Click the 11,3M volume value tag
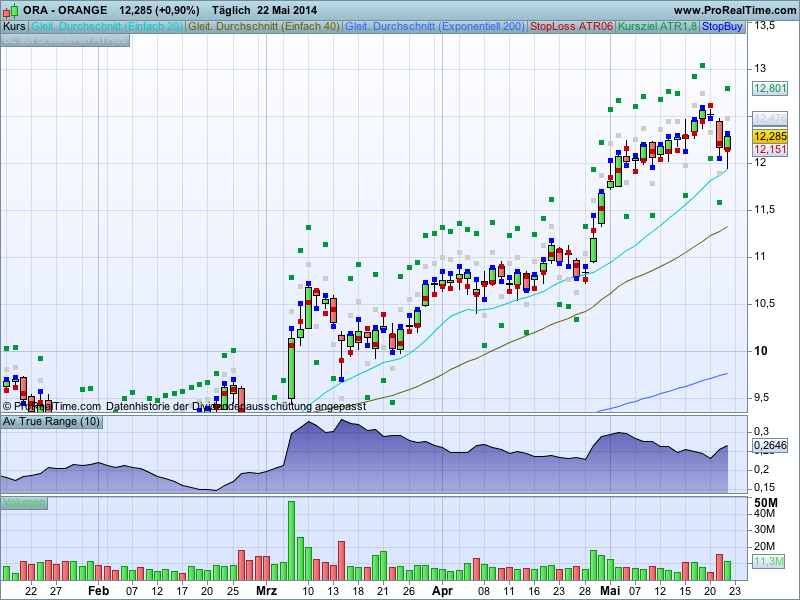This screenshot has height=600, width=800. tap(769, 562)
